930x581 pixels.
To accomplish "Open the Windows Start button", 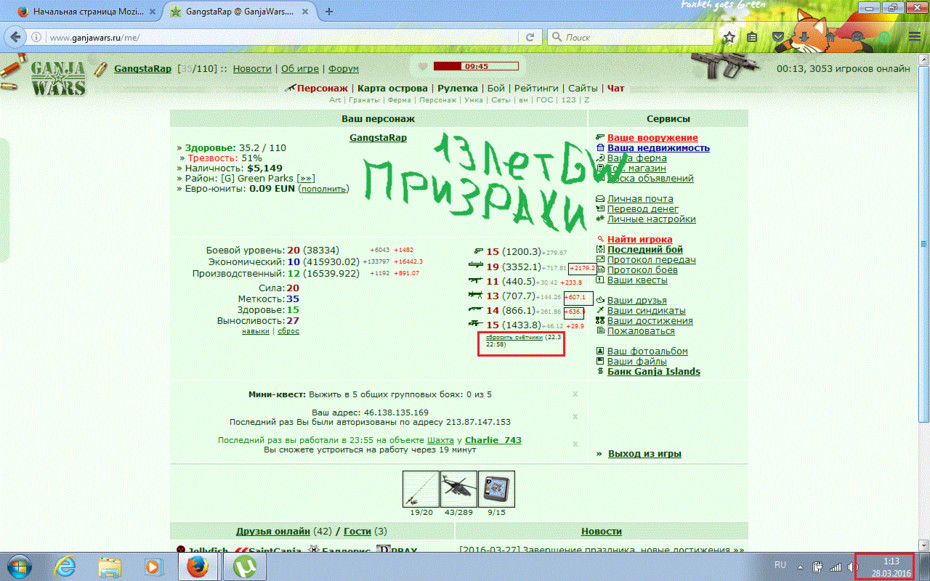I will [18, 567].
